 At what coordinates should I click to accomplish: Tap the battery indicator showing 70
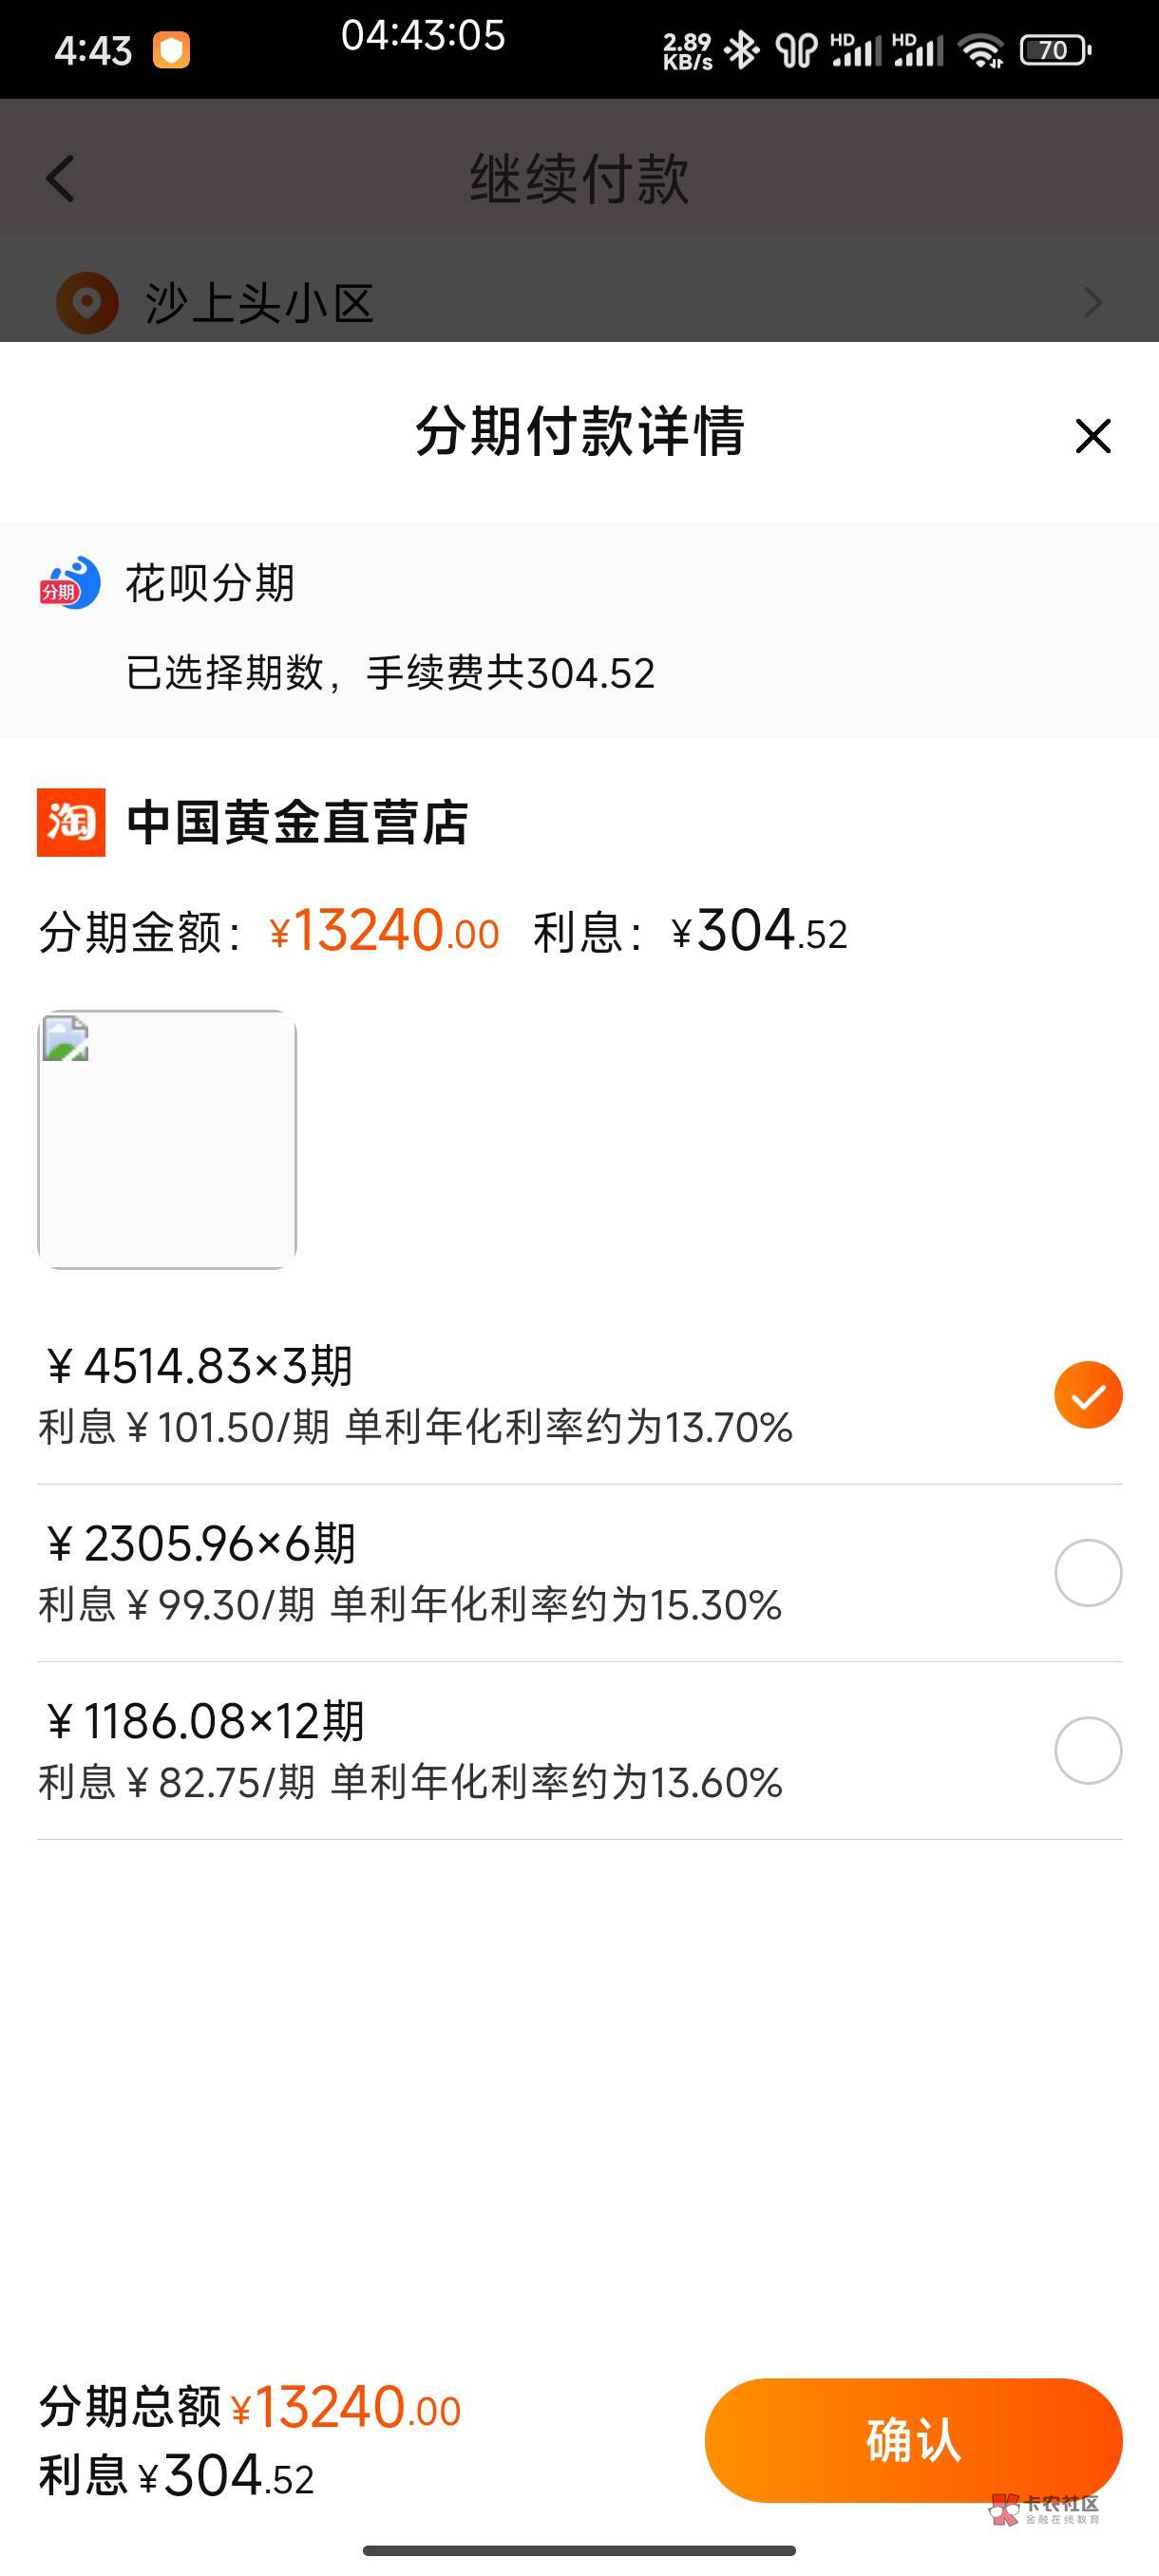coord(1054,50)
